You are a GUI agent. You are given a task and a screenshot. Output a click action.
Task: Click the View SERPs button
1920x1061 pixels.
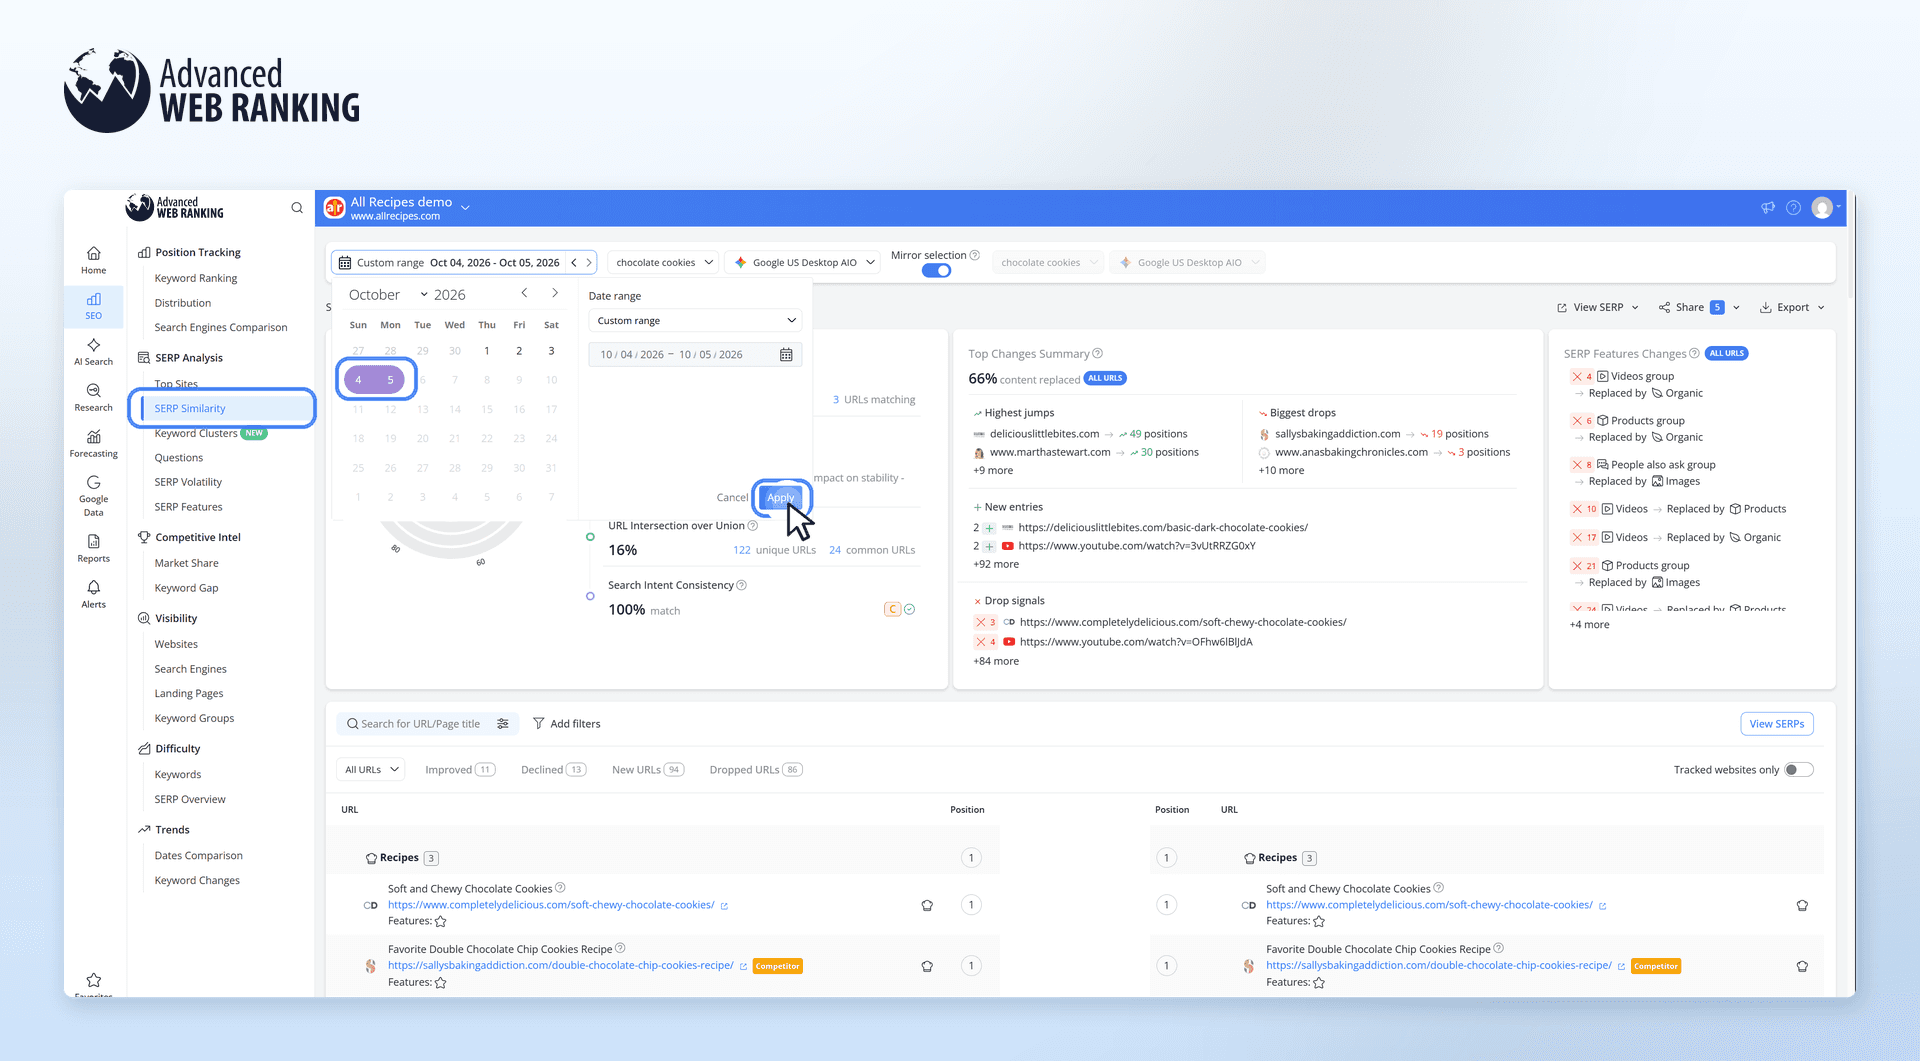click(x=1776, y=724)
